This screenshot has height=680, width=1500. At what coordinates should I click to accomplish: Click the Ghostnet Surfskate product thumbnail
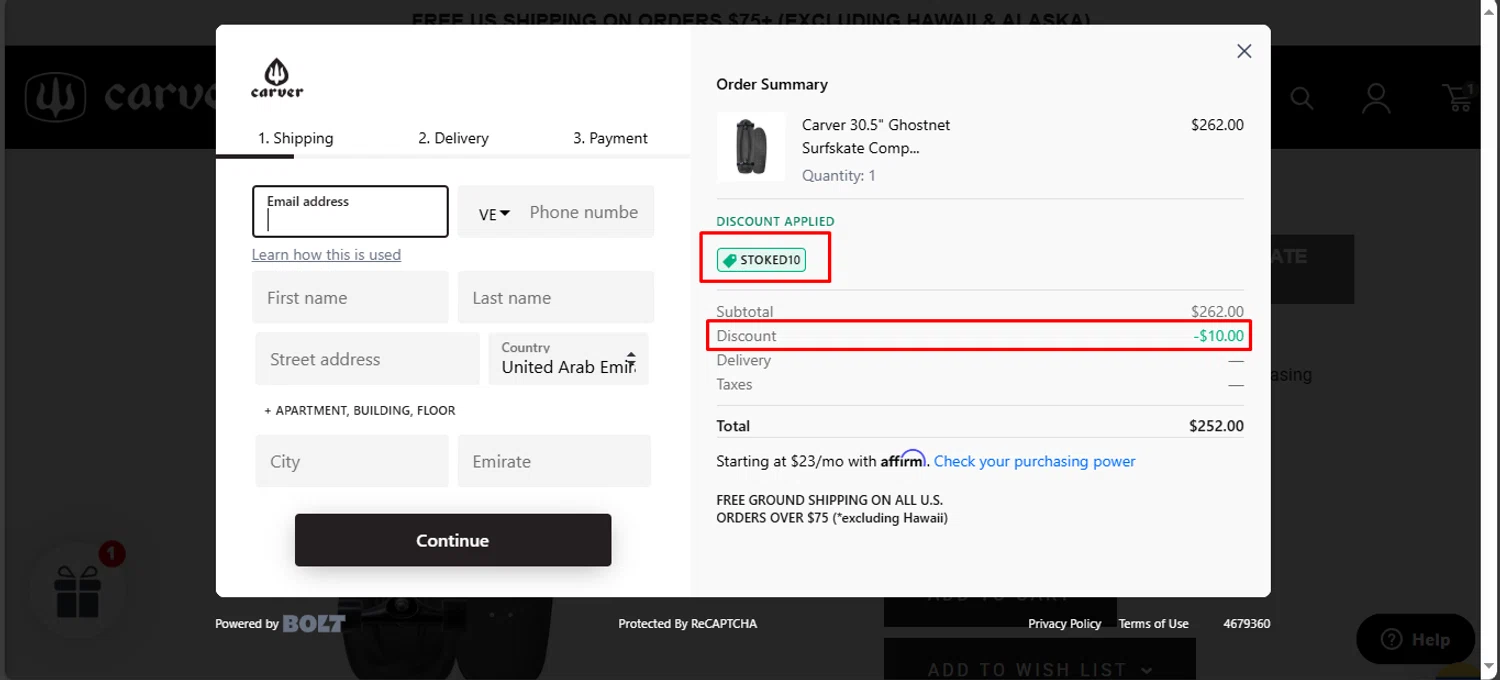click(751, 147)
